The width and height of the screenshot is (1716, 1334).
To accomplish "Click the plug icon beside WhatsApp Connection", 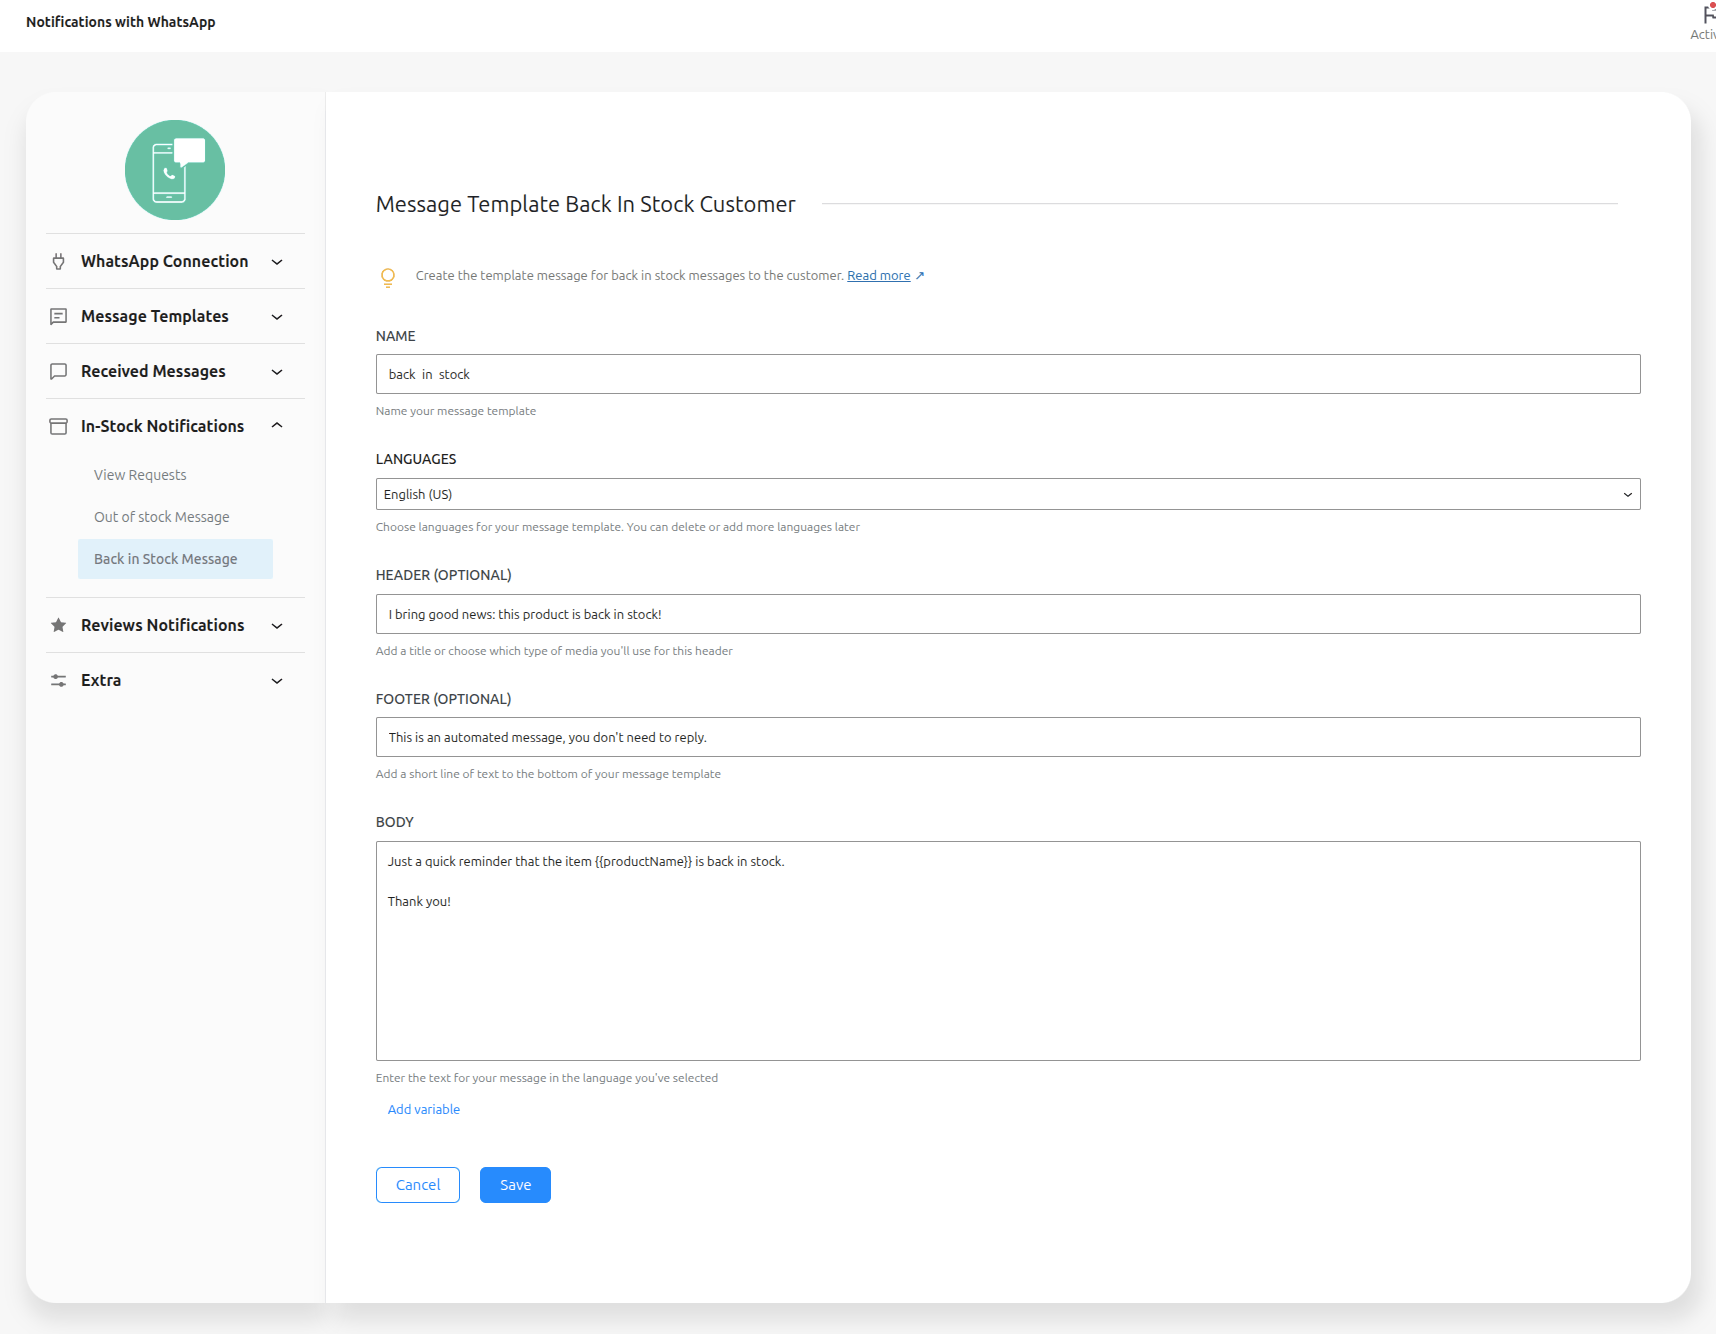I will [59, 262].
